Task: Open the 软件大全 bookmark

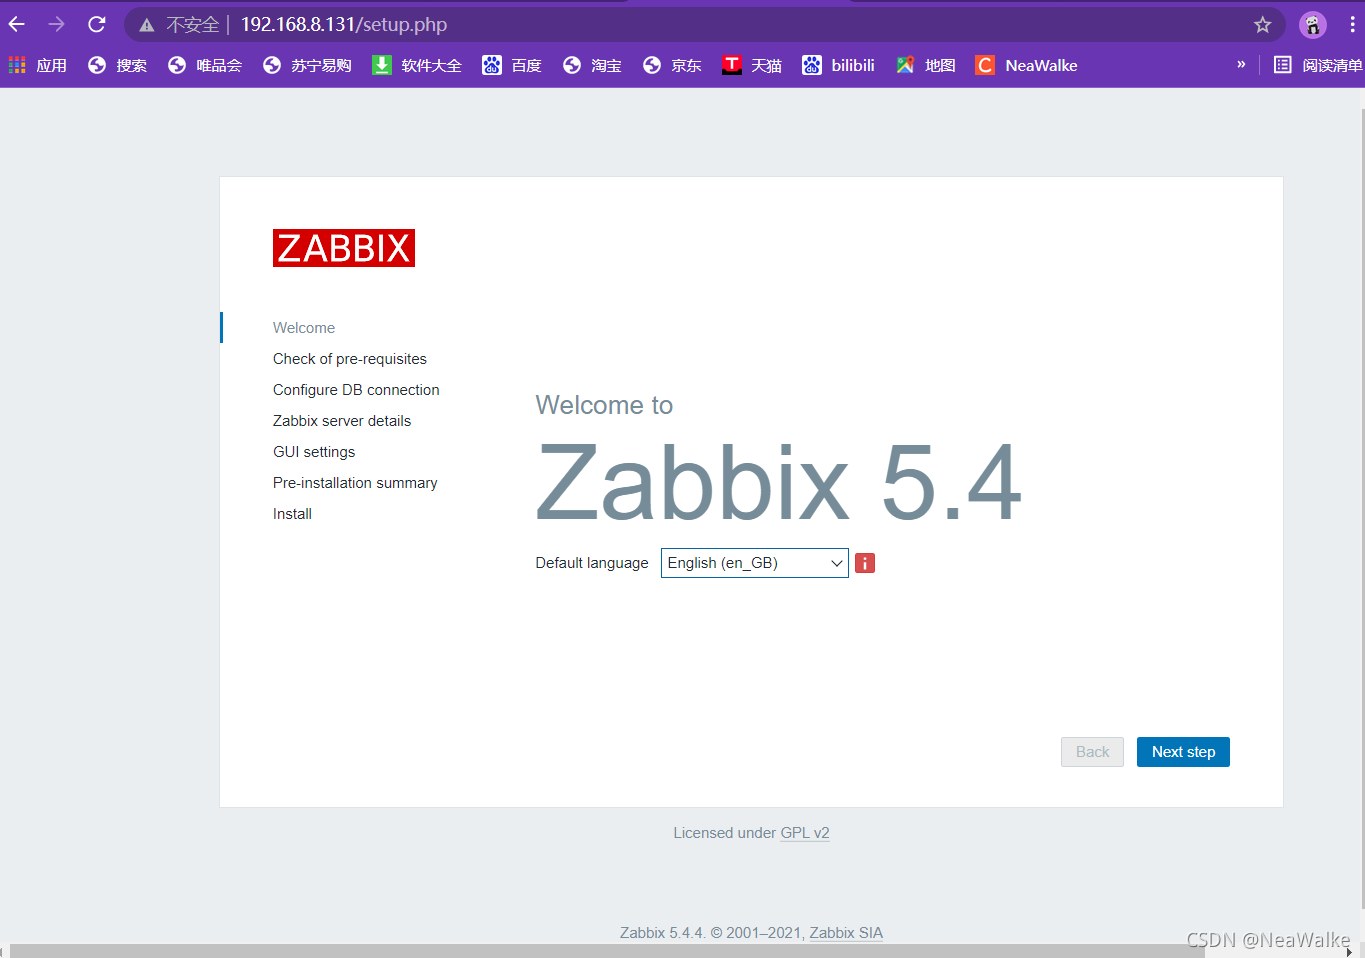Action: click(417, 65)
